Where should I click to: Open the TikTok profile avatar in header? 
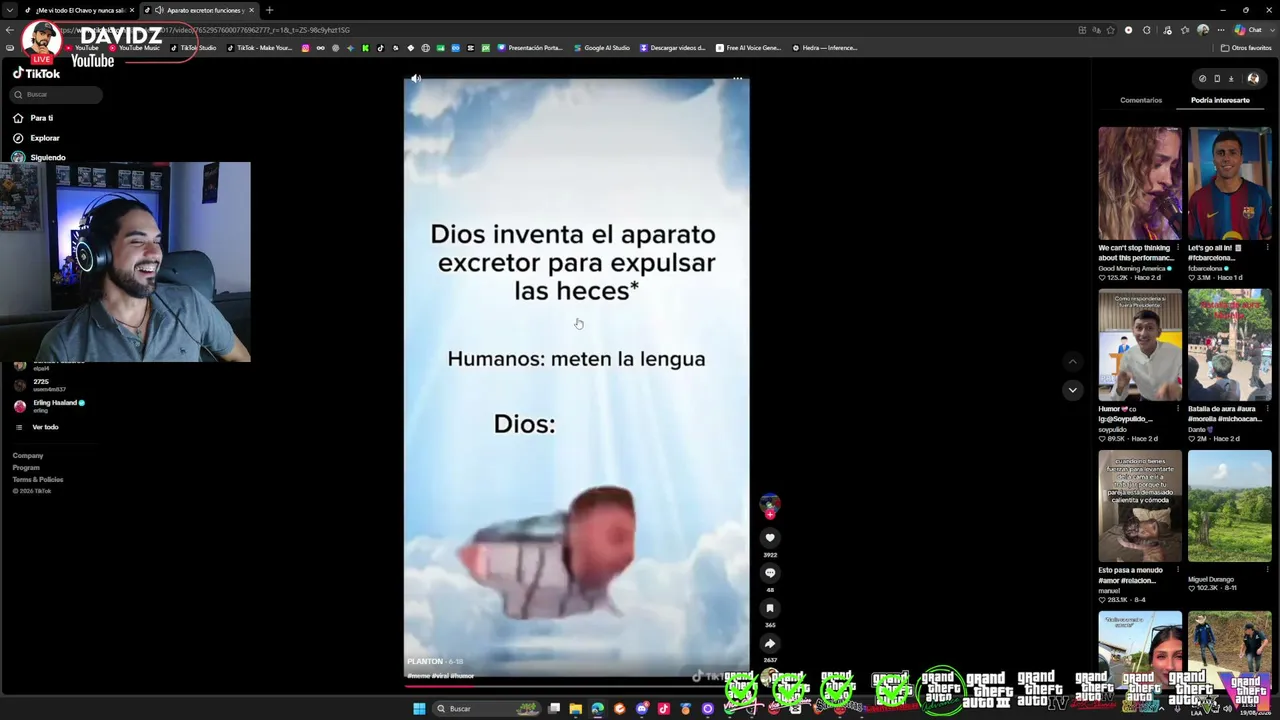tap(1253, 78)
